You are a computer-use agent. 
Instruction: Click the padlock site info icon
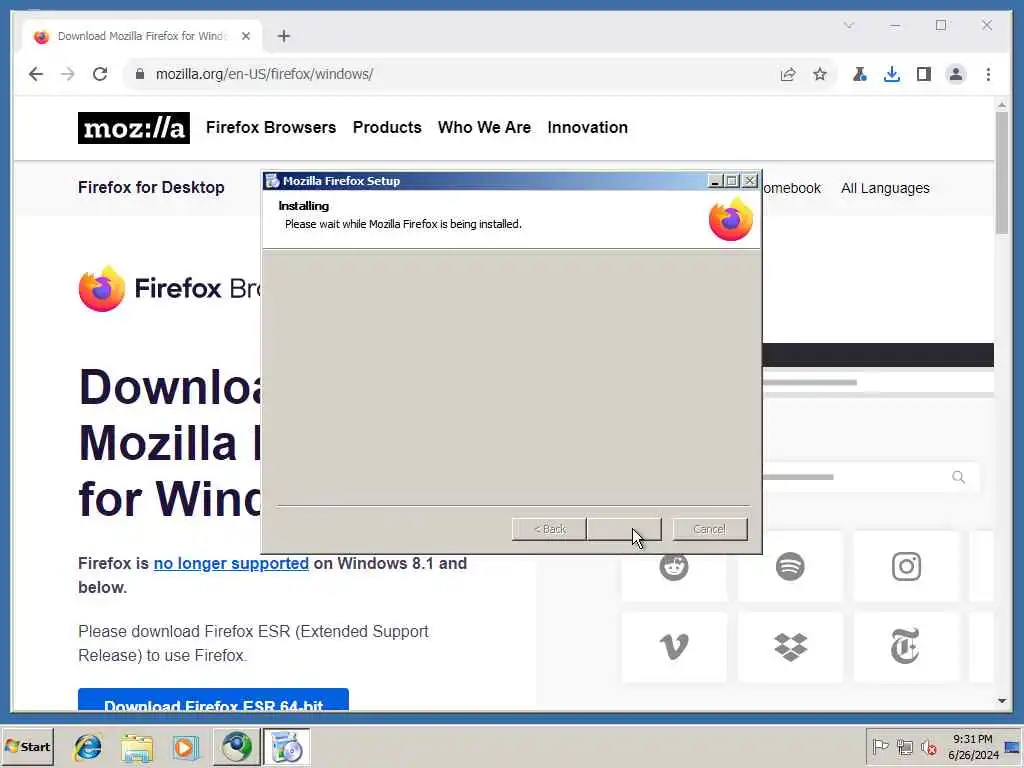point(140,74)
